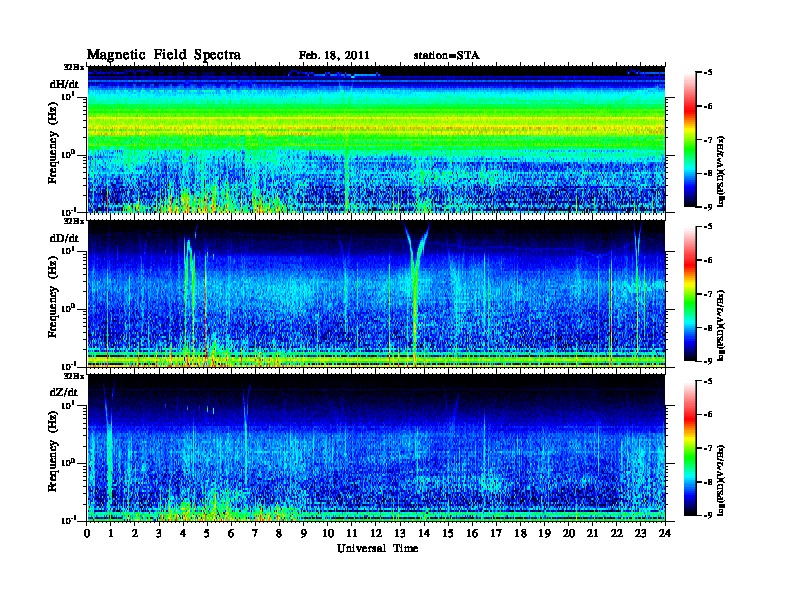Screen dimensions: 792x612
Task: Click the -9 tick on dH/dt color bar
Action: coord(708,207)
